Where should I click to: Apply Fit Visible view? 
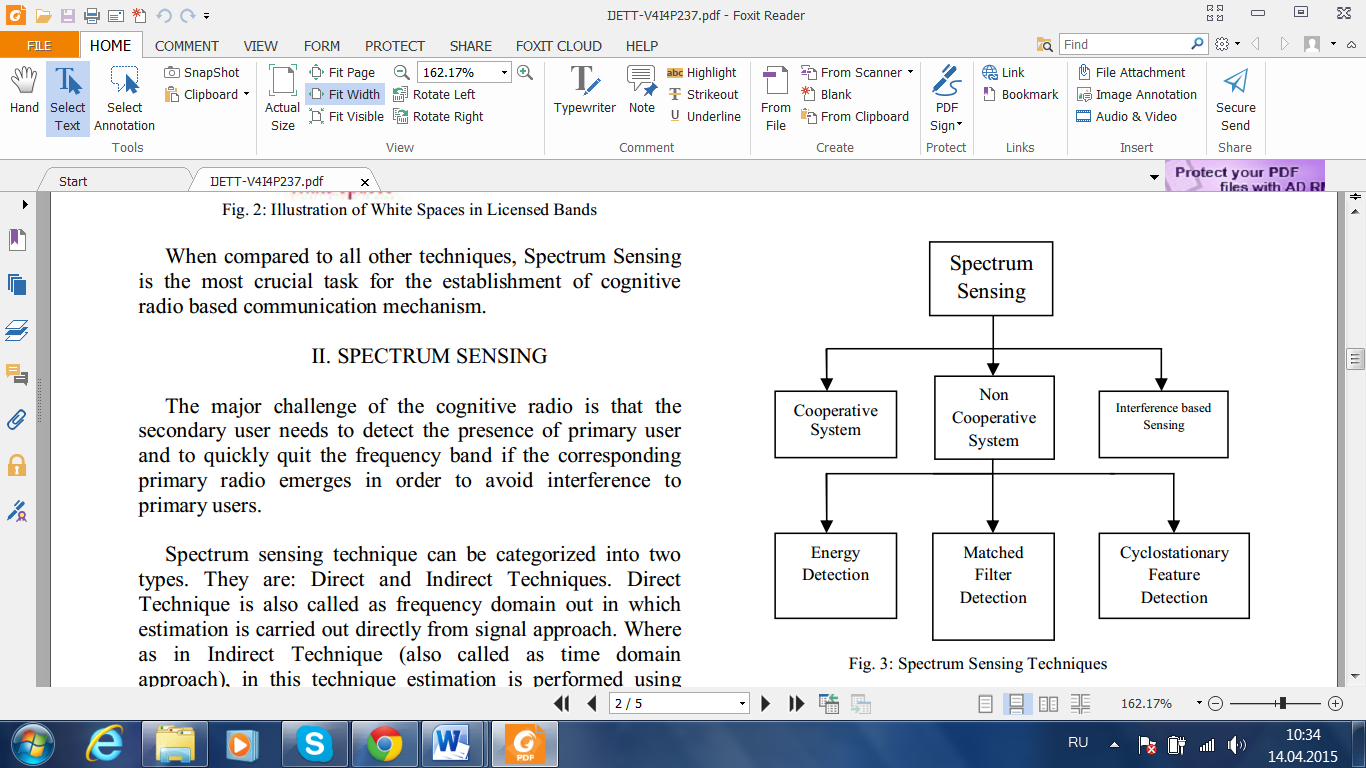coord(346,116)
